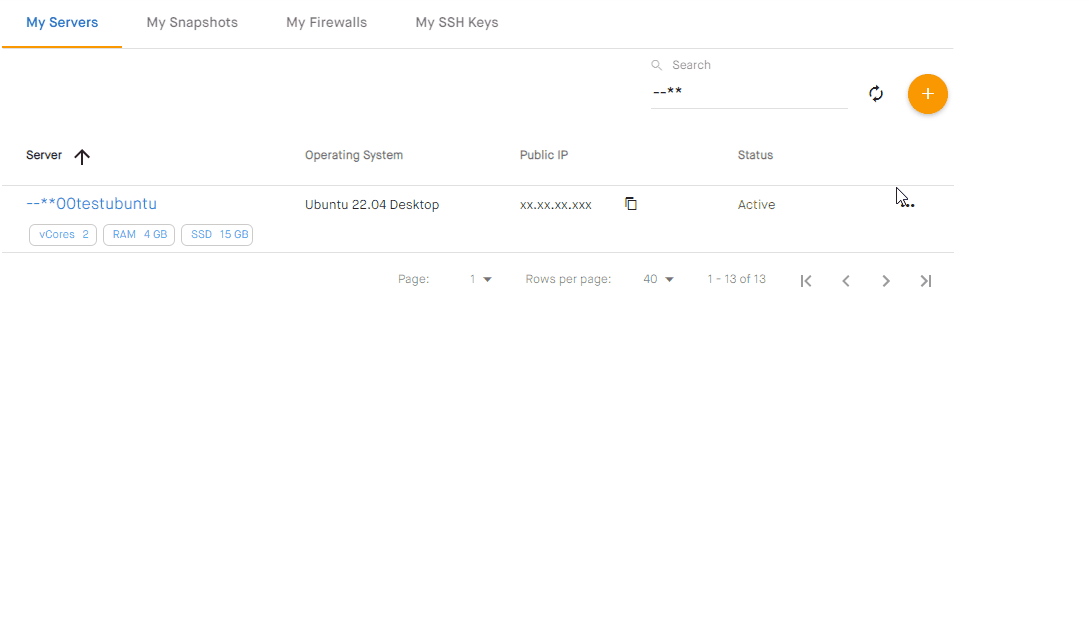Click the 1 - 13 of 13 count
The image size is (1089, 637).
pyautogui.click(x=736, y=279)
